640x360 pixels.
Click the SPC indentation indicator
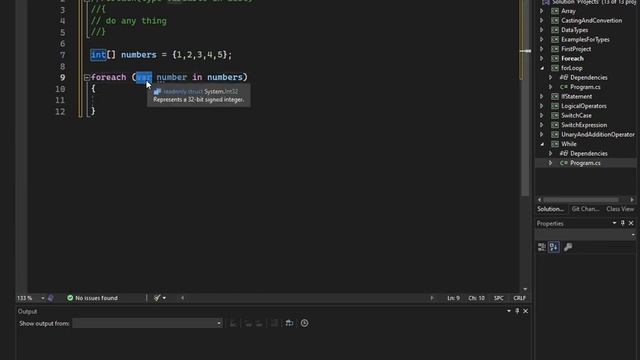(x=499, y=298)
